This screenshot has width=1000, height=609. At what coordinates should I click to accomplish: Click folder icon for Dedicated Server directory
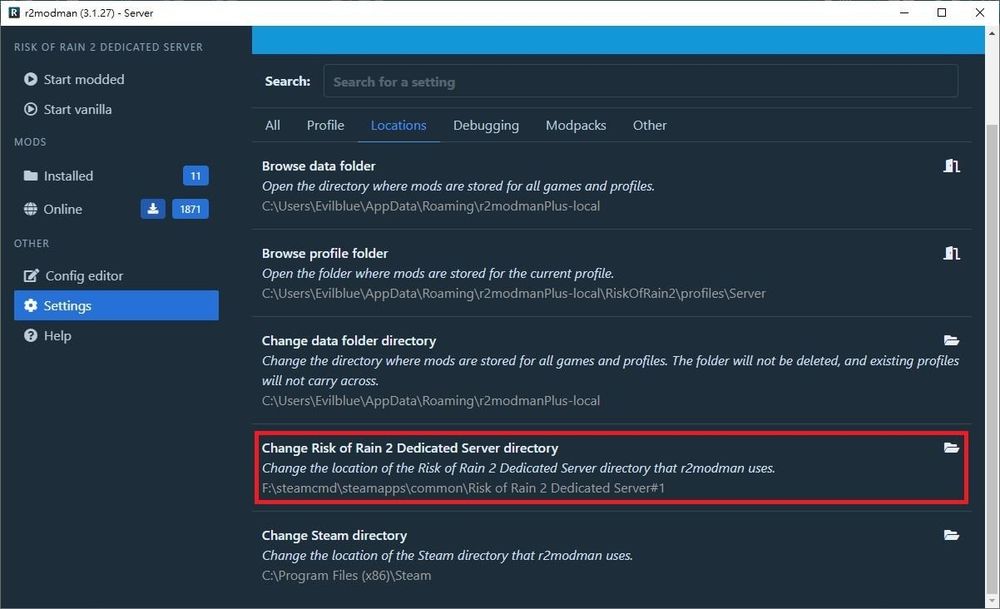(x=951, y=448)
